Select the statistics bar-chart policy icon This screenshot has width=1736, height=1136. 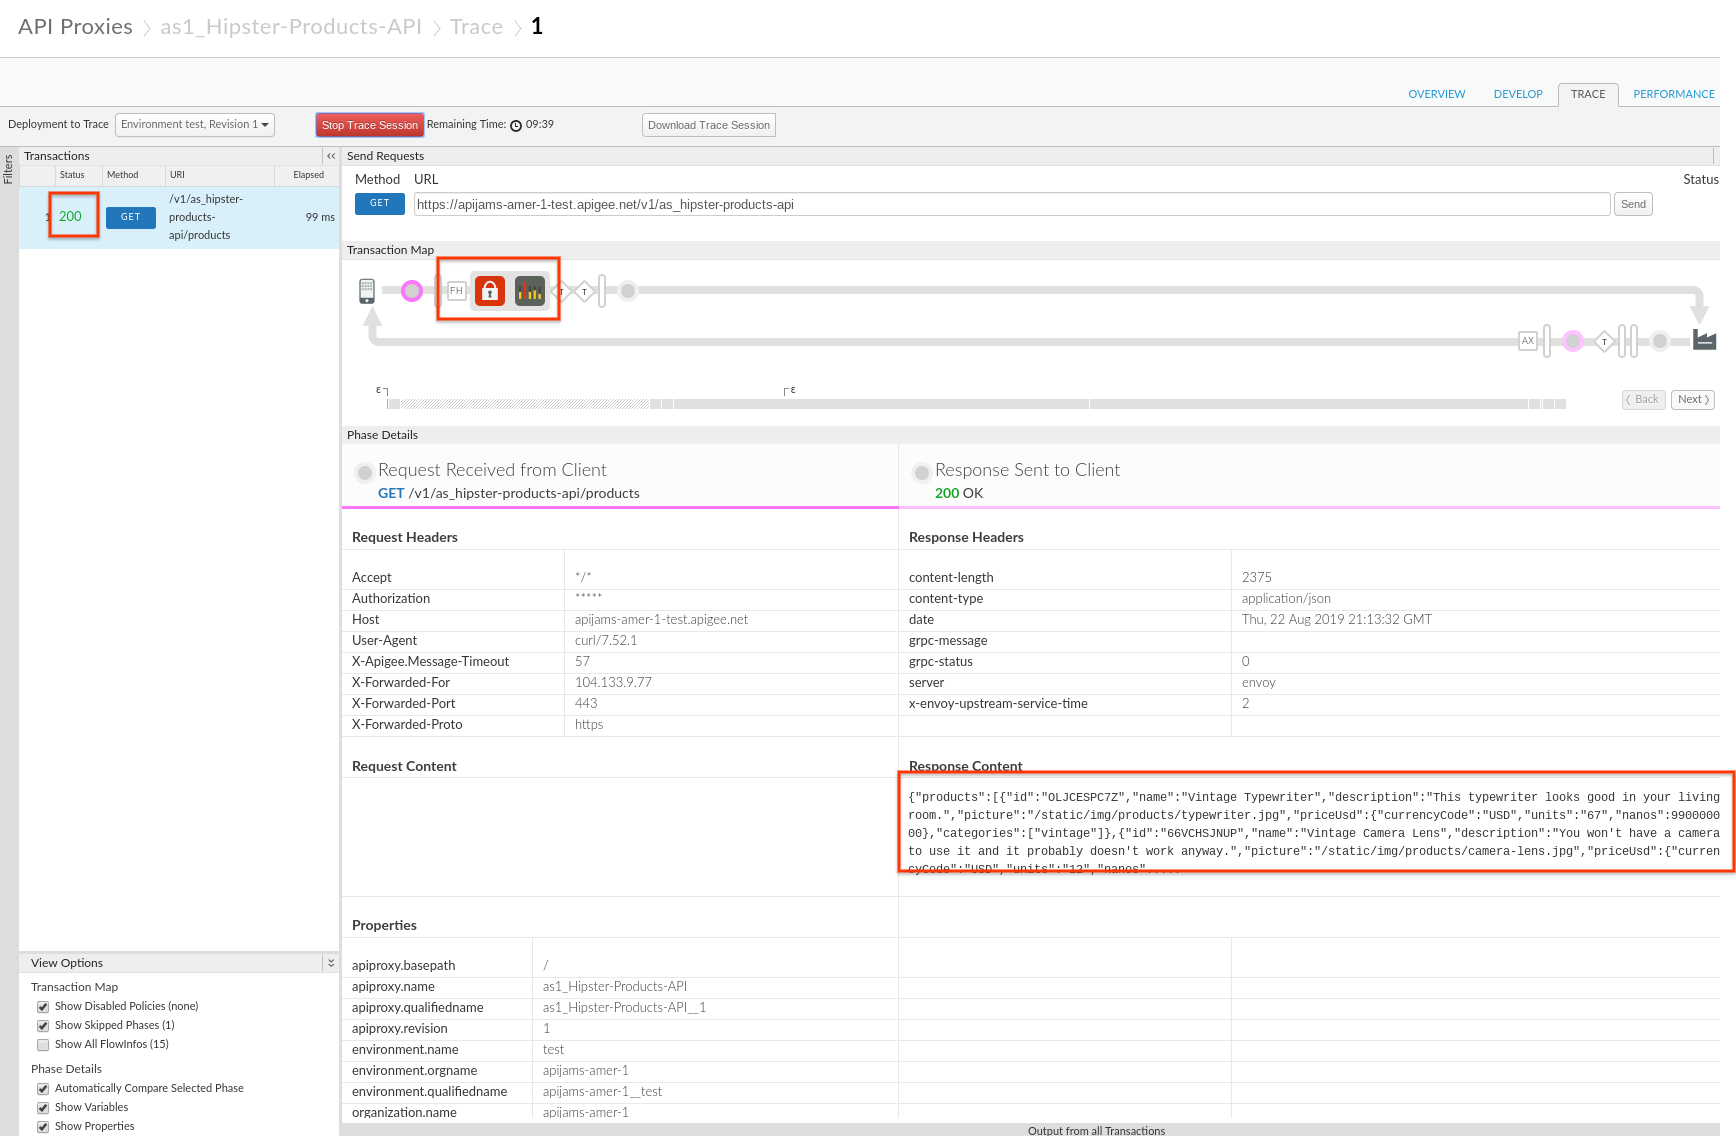[530, 291]
